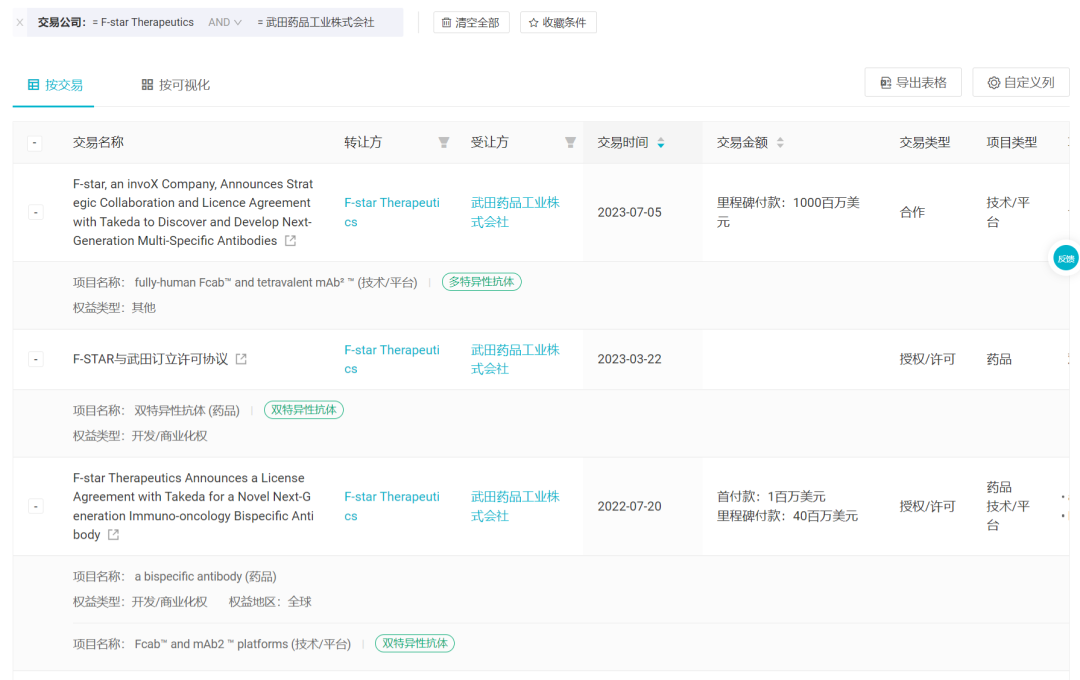Click 双特异性抗体 tag beside Fcab and mAb2 platforms
The width and height of the screenshot is (1080, 680).
pyautogui.click(x=415, y=643)
